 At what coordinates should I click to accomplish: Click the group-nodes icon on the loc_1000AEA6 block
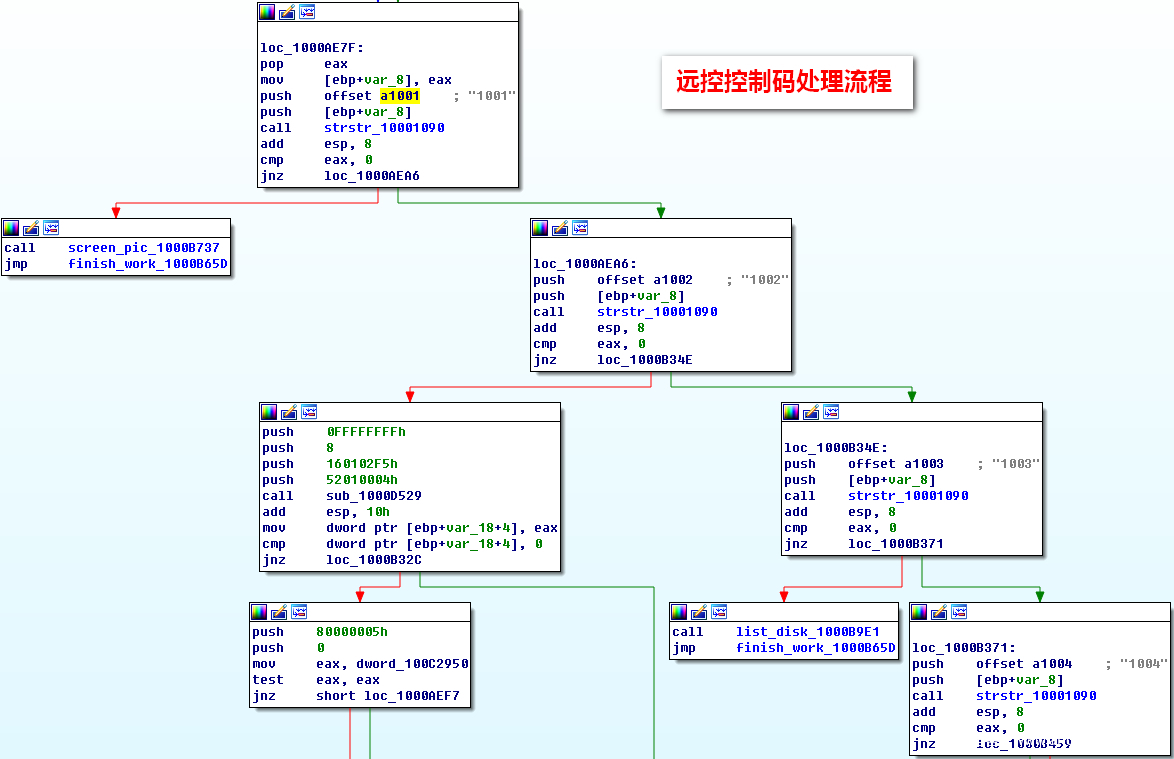point(580,228)
